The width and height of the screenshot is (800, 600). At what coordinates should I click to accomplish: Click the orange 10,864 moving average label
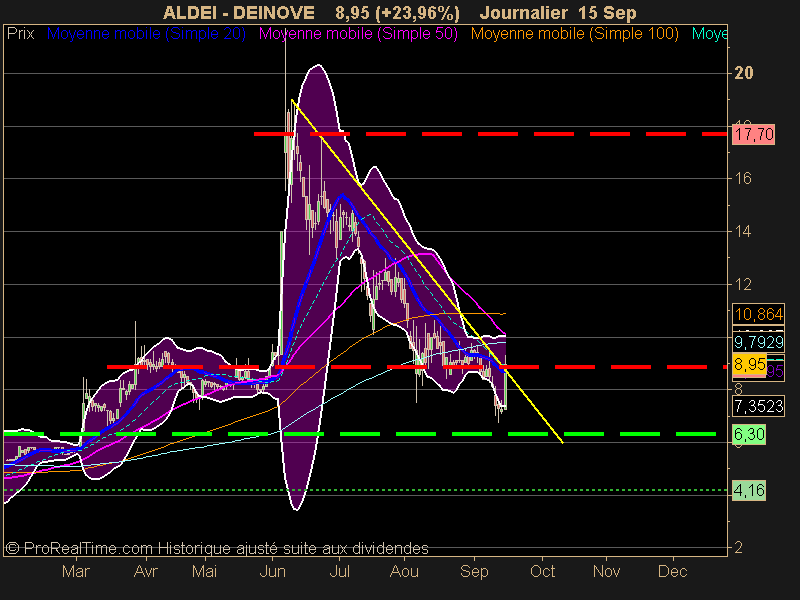pyautogui.click(x=759, y=314)
